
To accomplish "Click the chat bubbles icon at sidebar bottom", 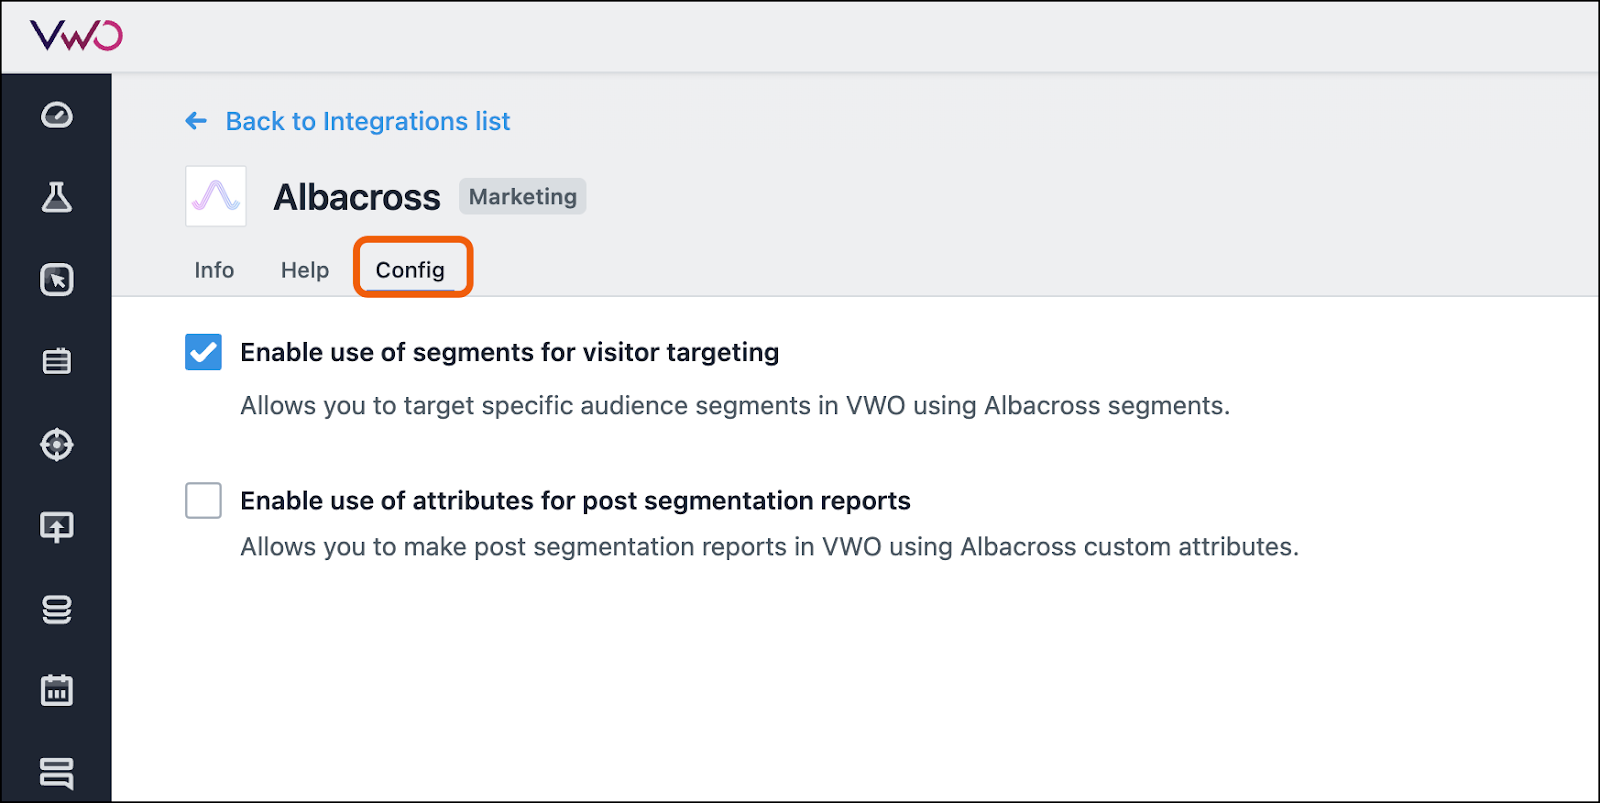I will click(57, 773).
